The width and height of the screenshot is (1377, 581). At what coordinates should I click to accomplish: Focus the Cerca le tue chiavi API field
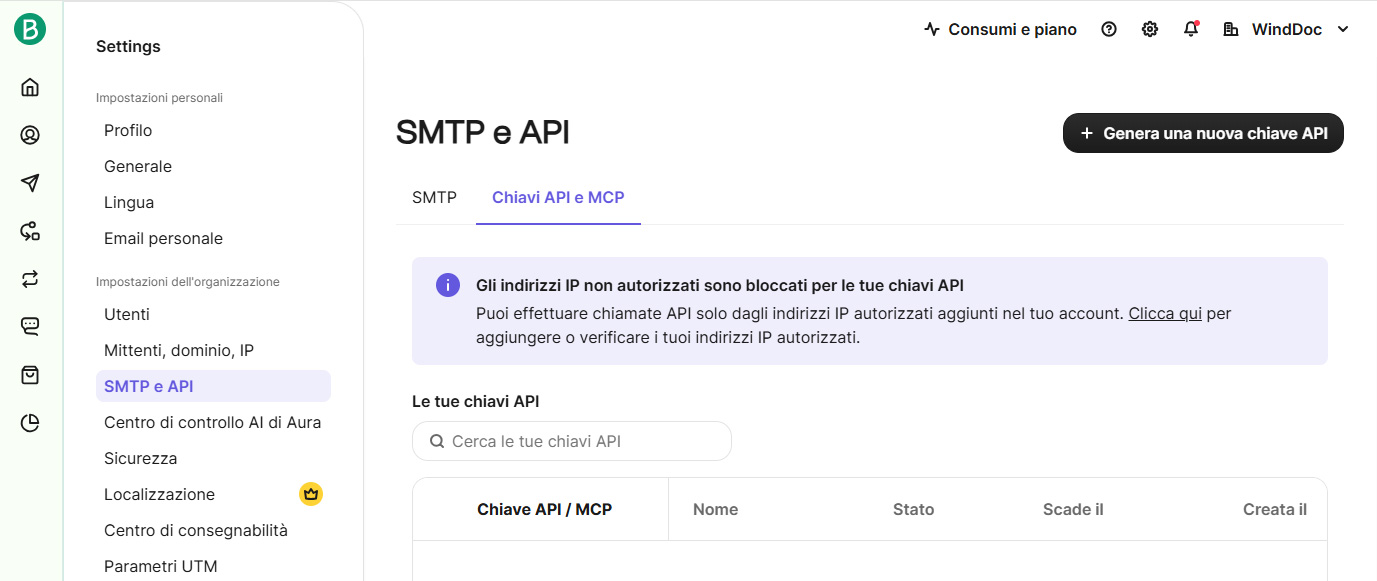pos(572,441)
